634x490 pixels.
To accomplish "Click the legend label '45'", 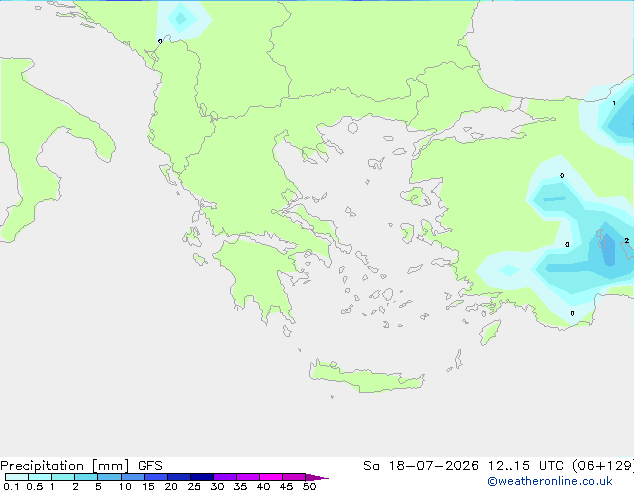I will pos(286,486).
